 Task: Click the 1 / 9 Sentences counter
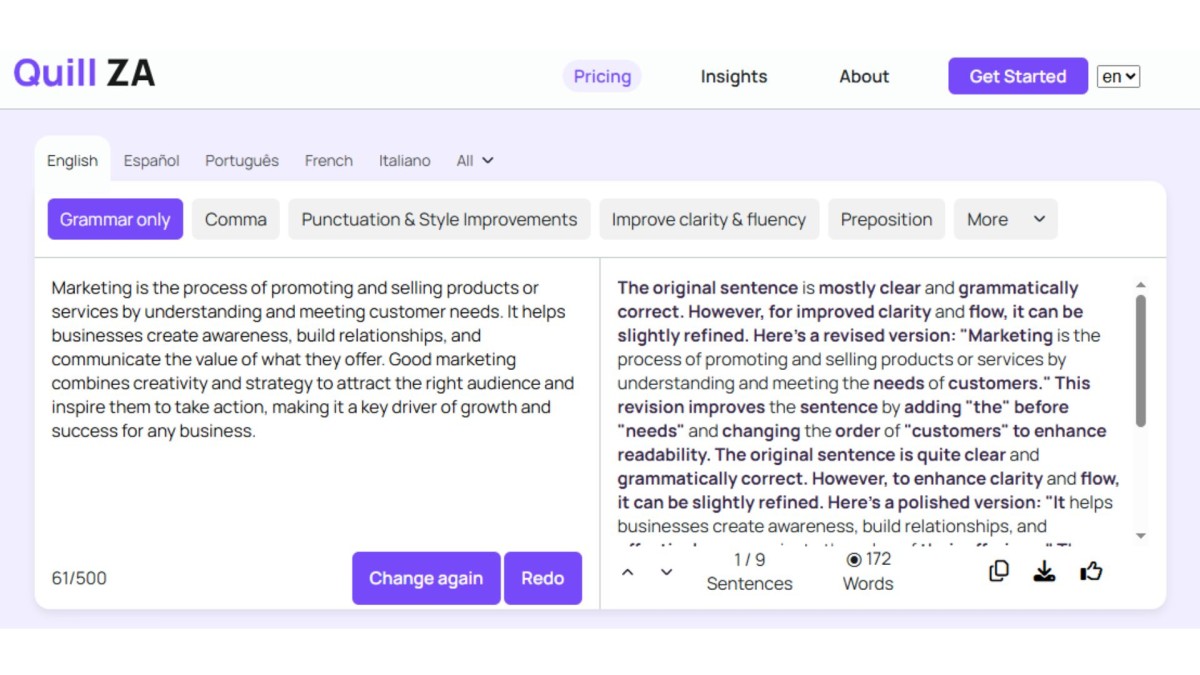749,572
